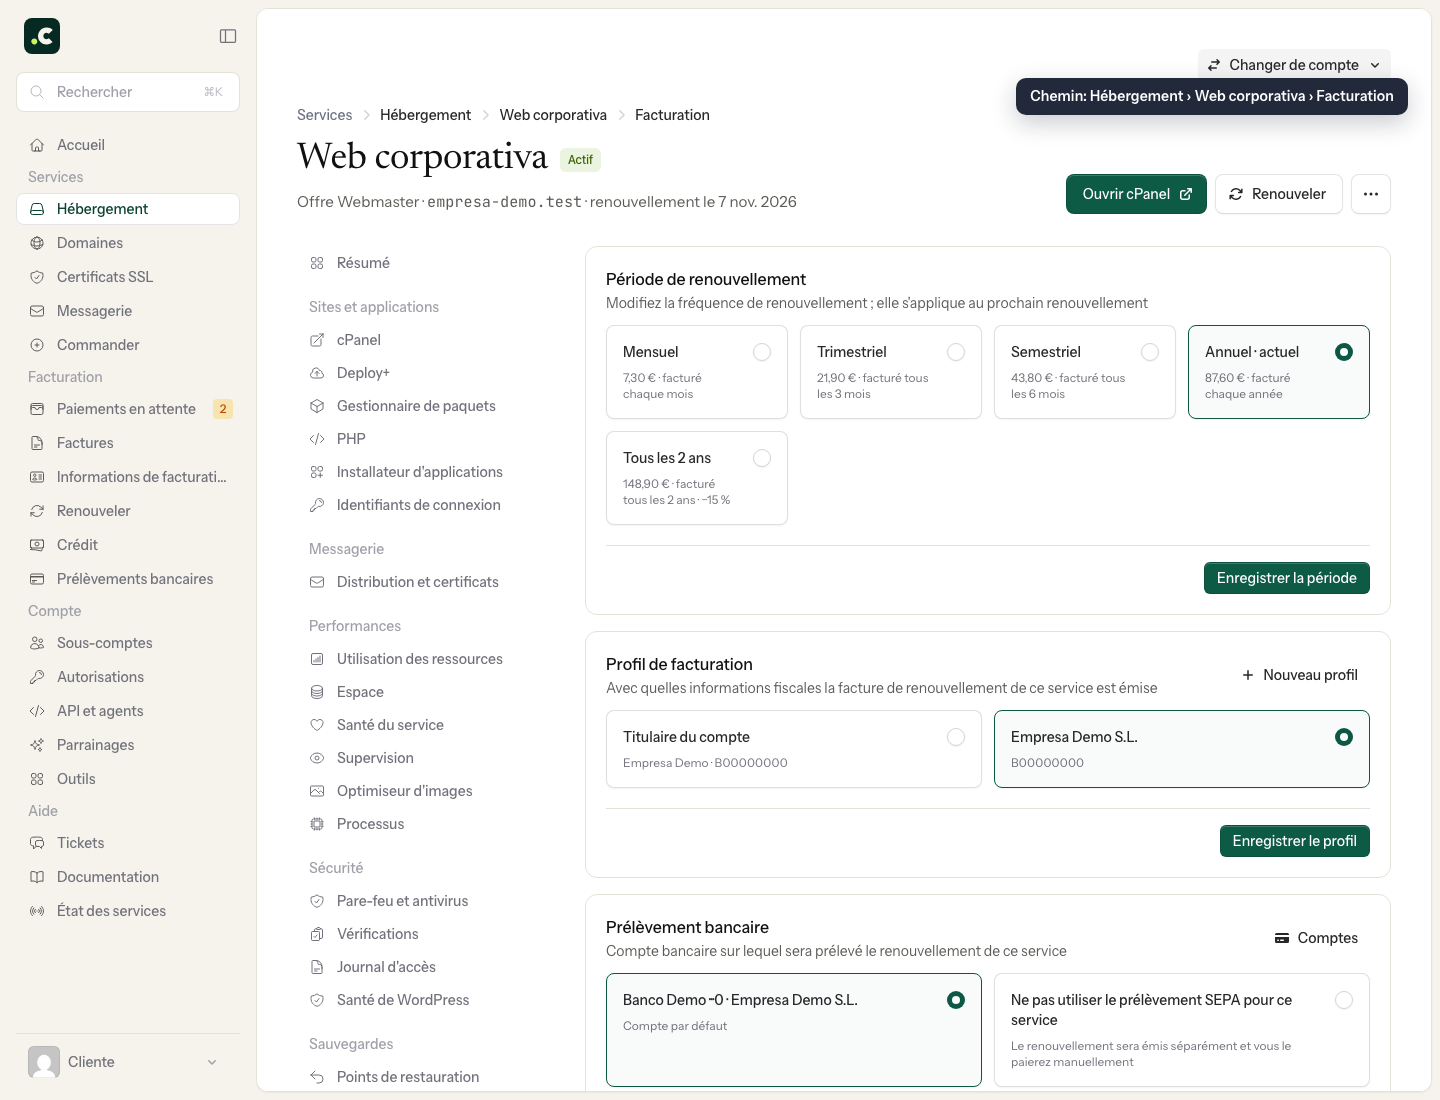Click the Services breadcrumb link
The image size is (1440, 1100).
pos(324,115)
